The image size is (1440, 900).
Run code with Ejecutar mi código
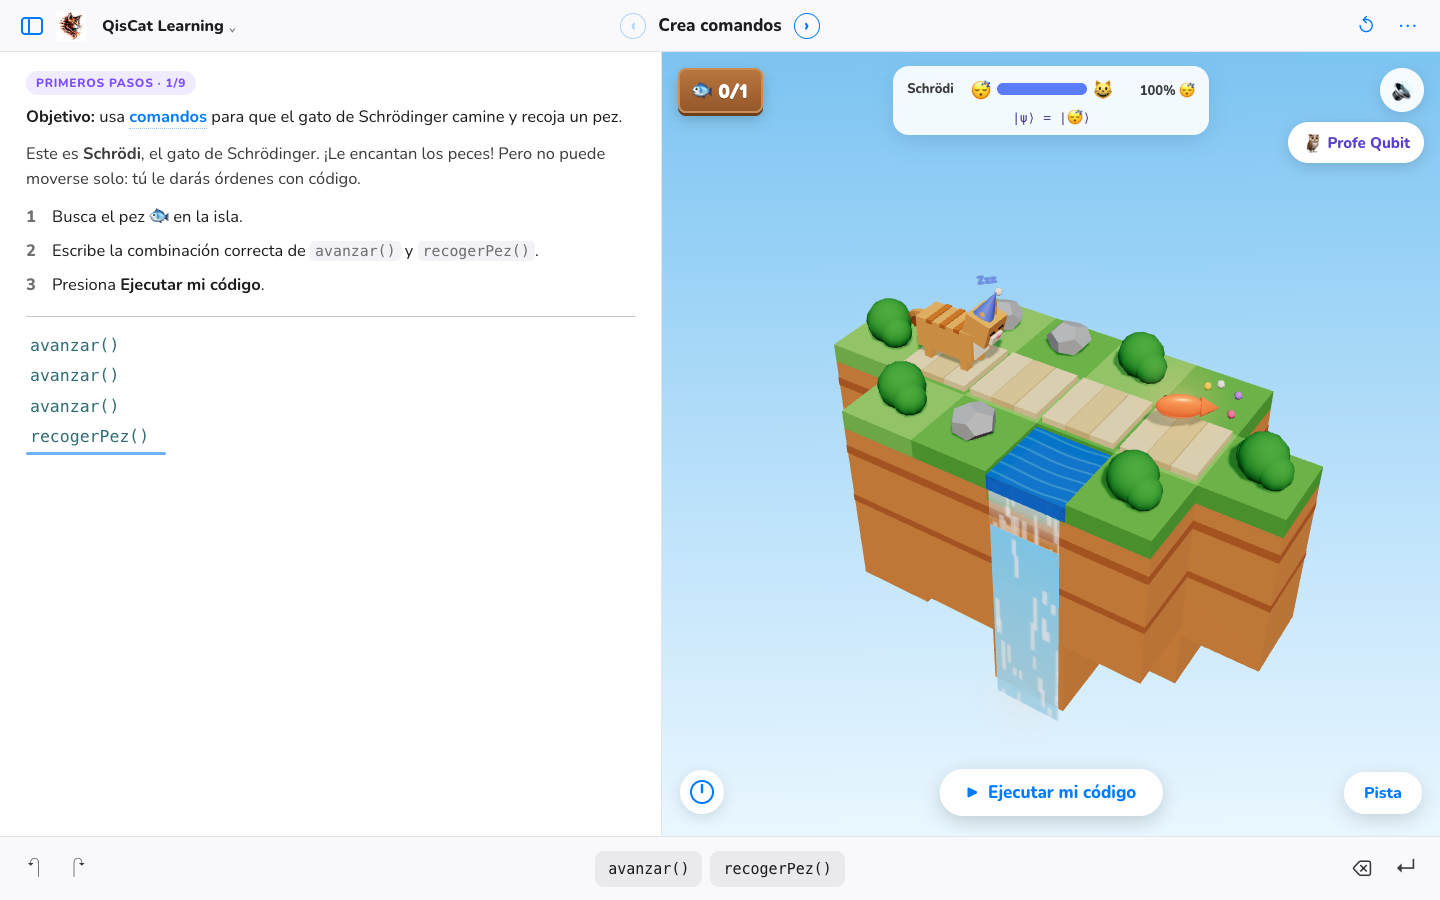1051,792
